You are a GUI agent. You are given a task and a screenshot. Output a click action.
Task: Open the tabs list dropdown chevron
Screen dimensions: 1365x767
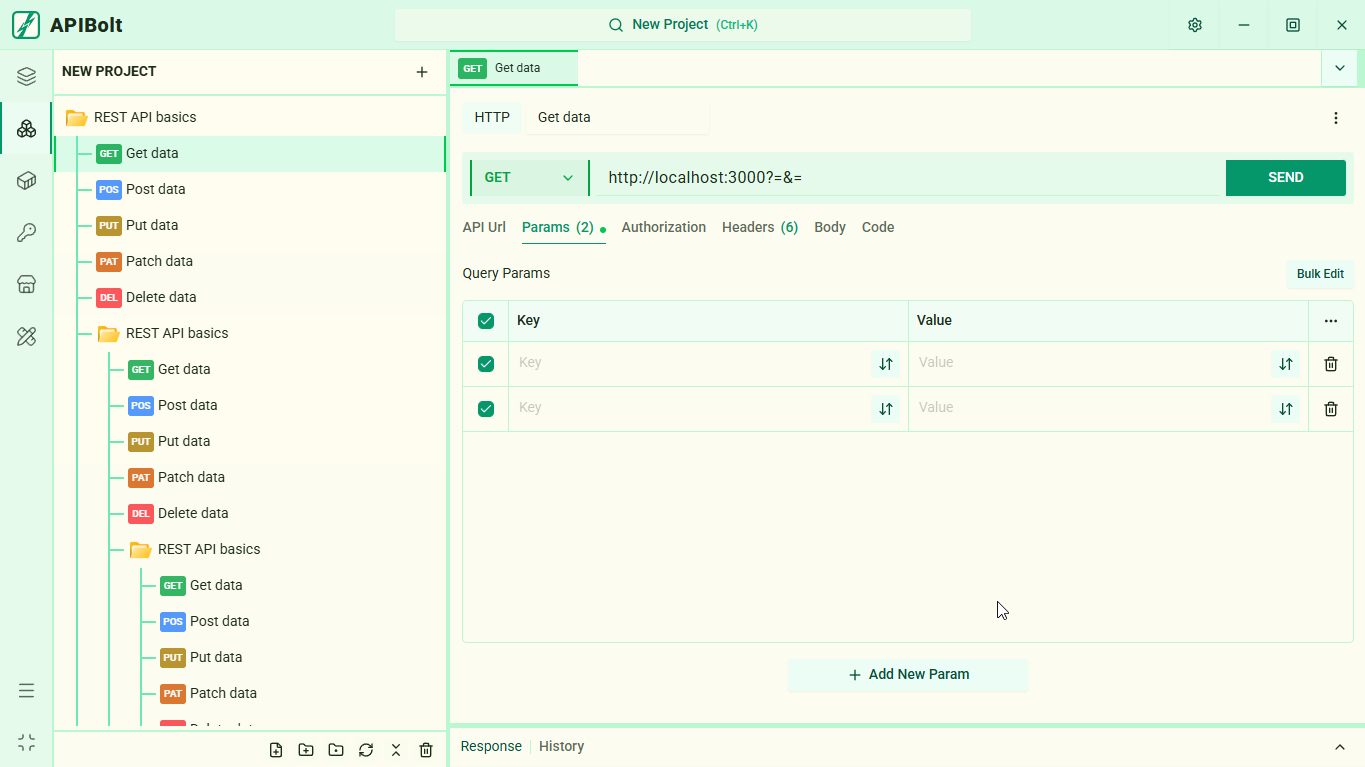pyautogui.click(x=1340, y=68)
